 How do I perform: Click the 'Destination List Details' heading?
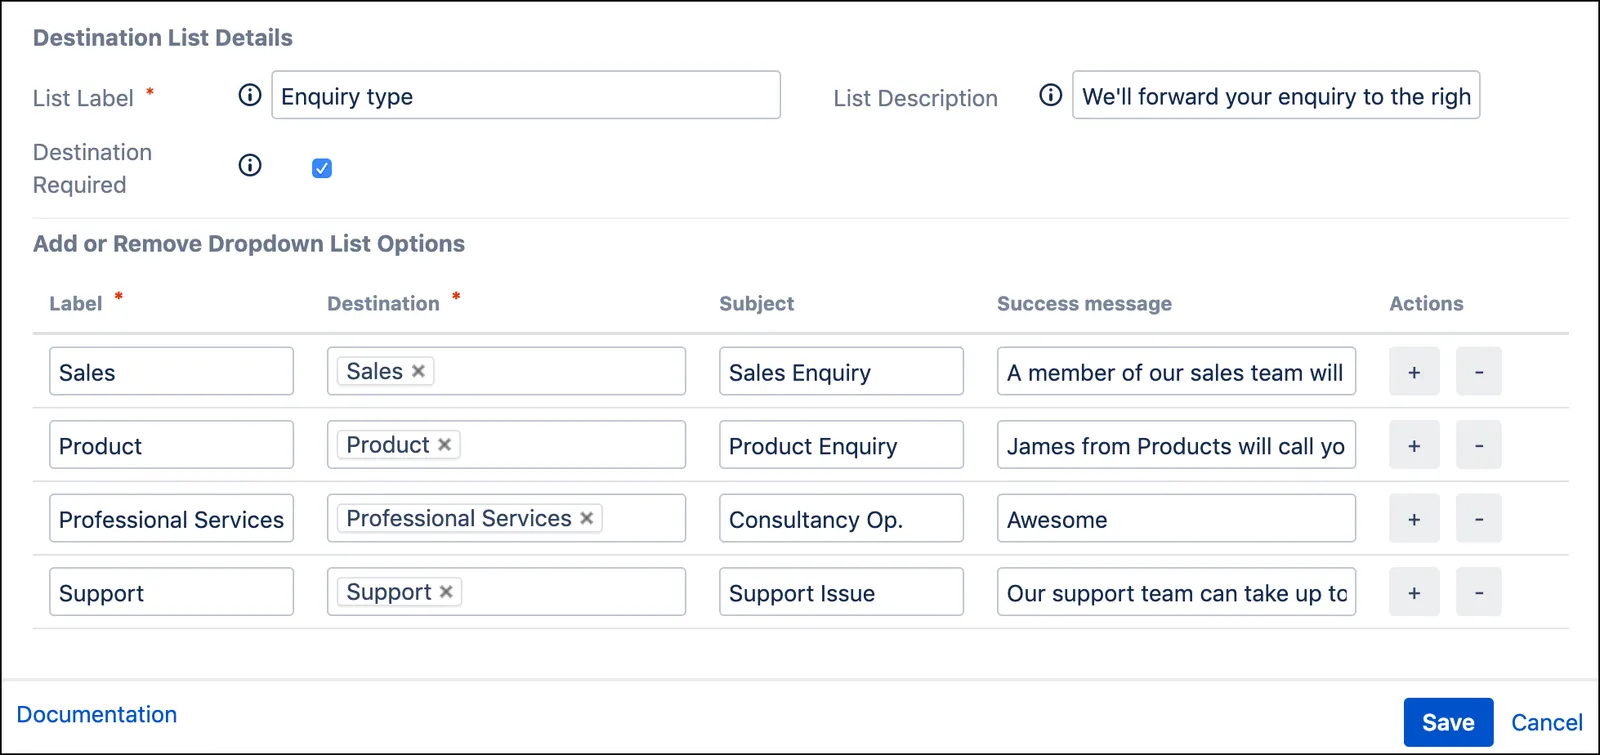163,38
